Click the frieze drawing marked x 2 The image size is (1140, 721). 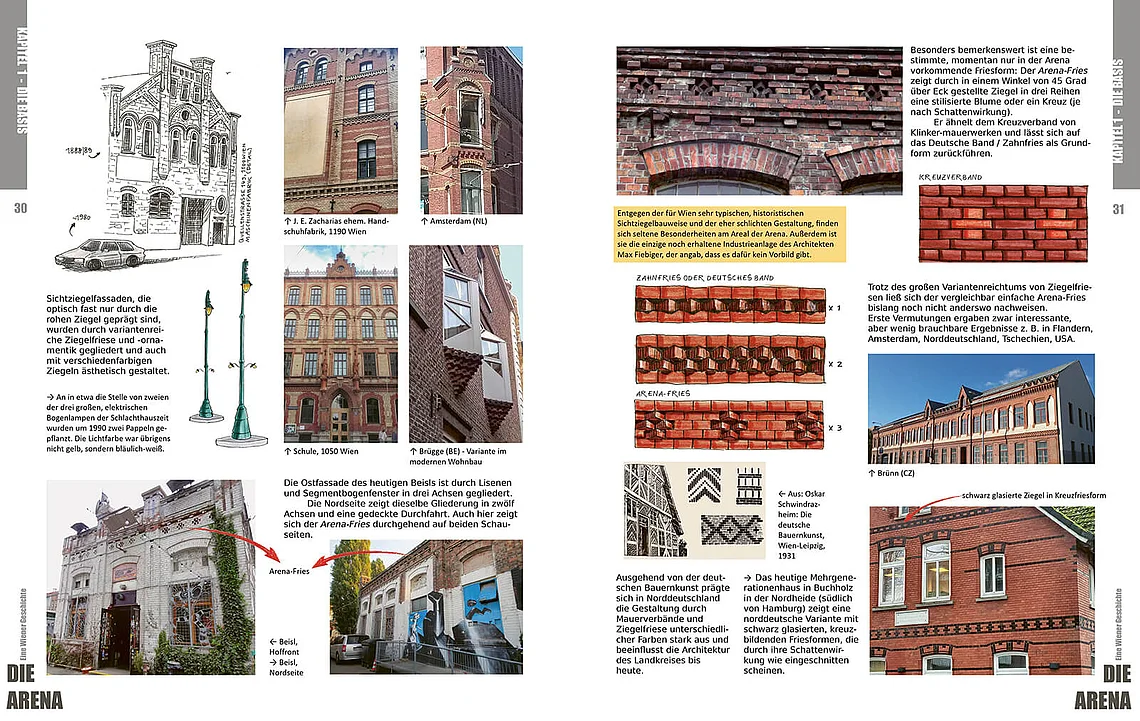point(730,358)
